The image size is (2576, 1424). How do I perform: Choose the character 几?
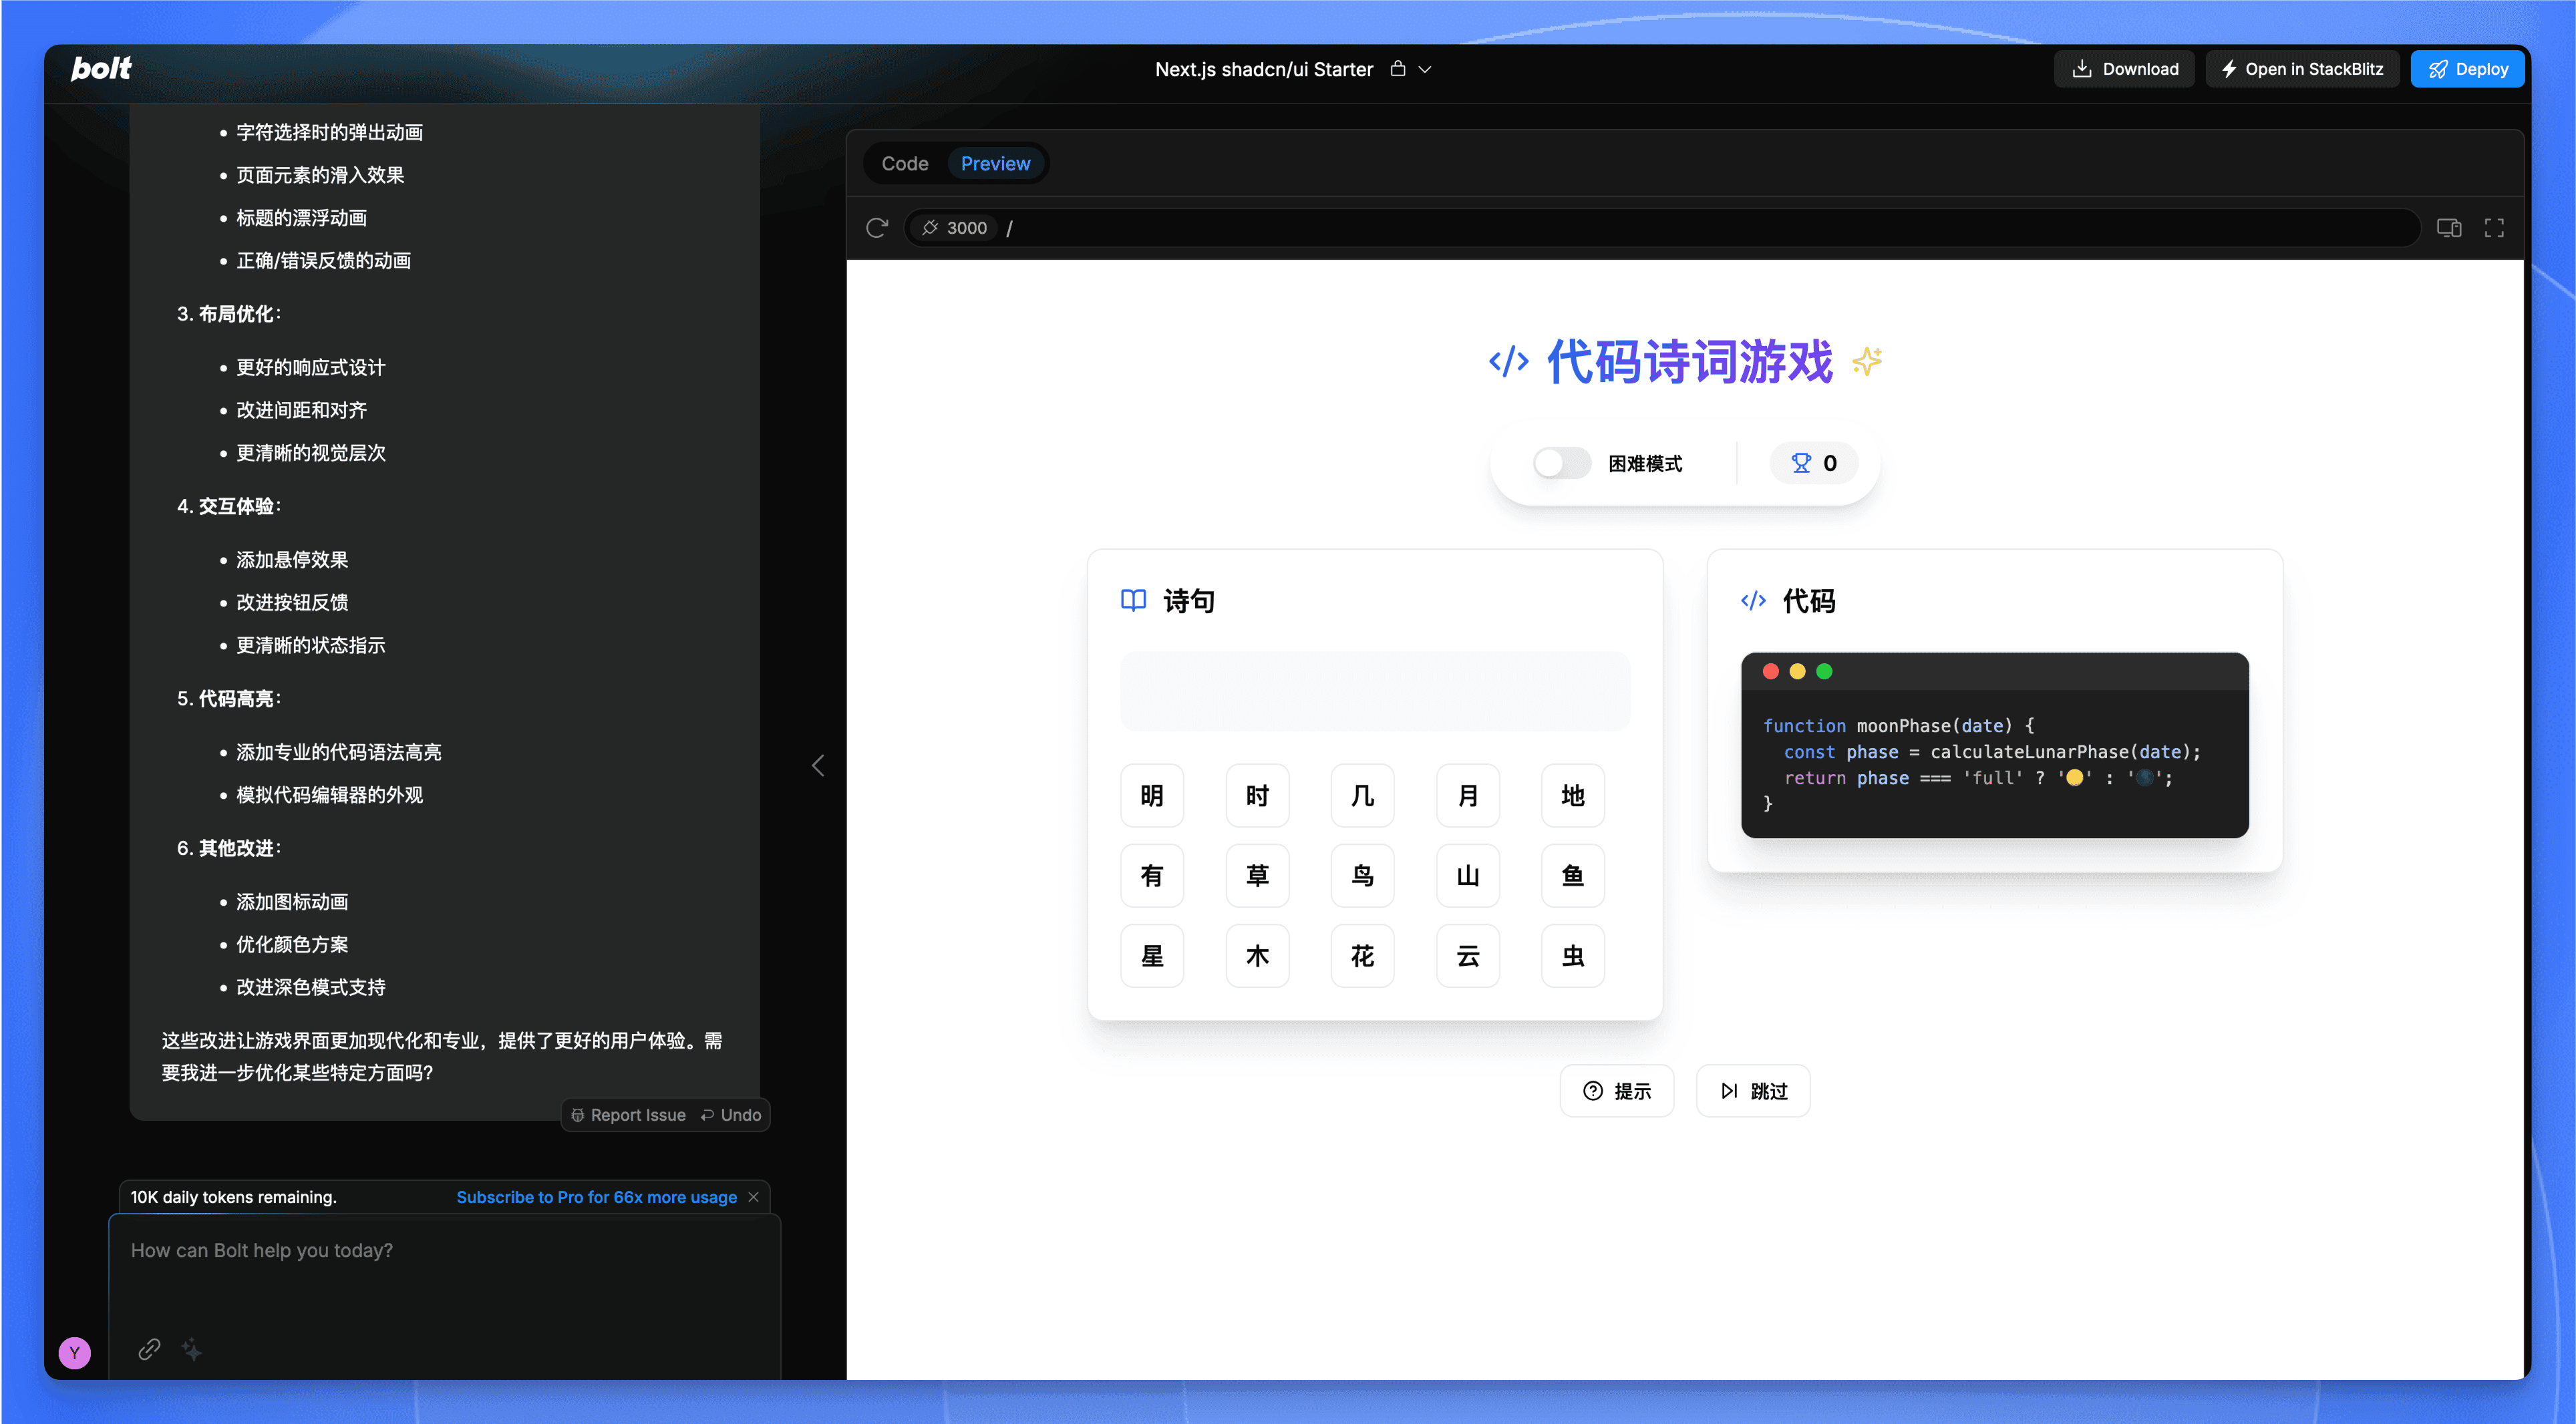coord(1362,795)
